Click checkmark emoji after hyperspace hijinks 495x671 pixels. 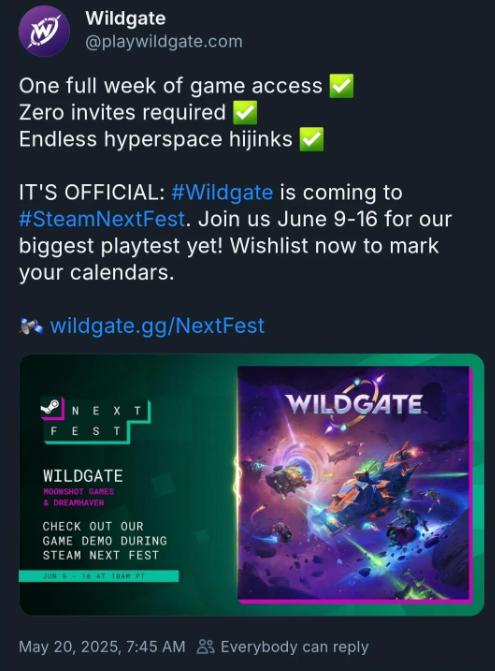pos(311,140)
